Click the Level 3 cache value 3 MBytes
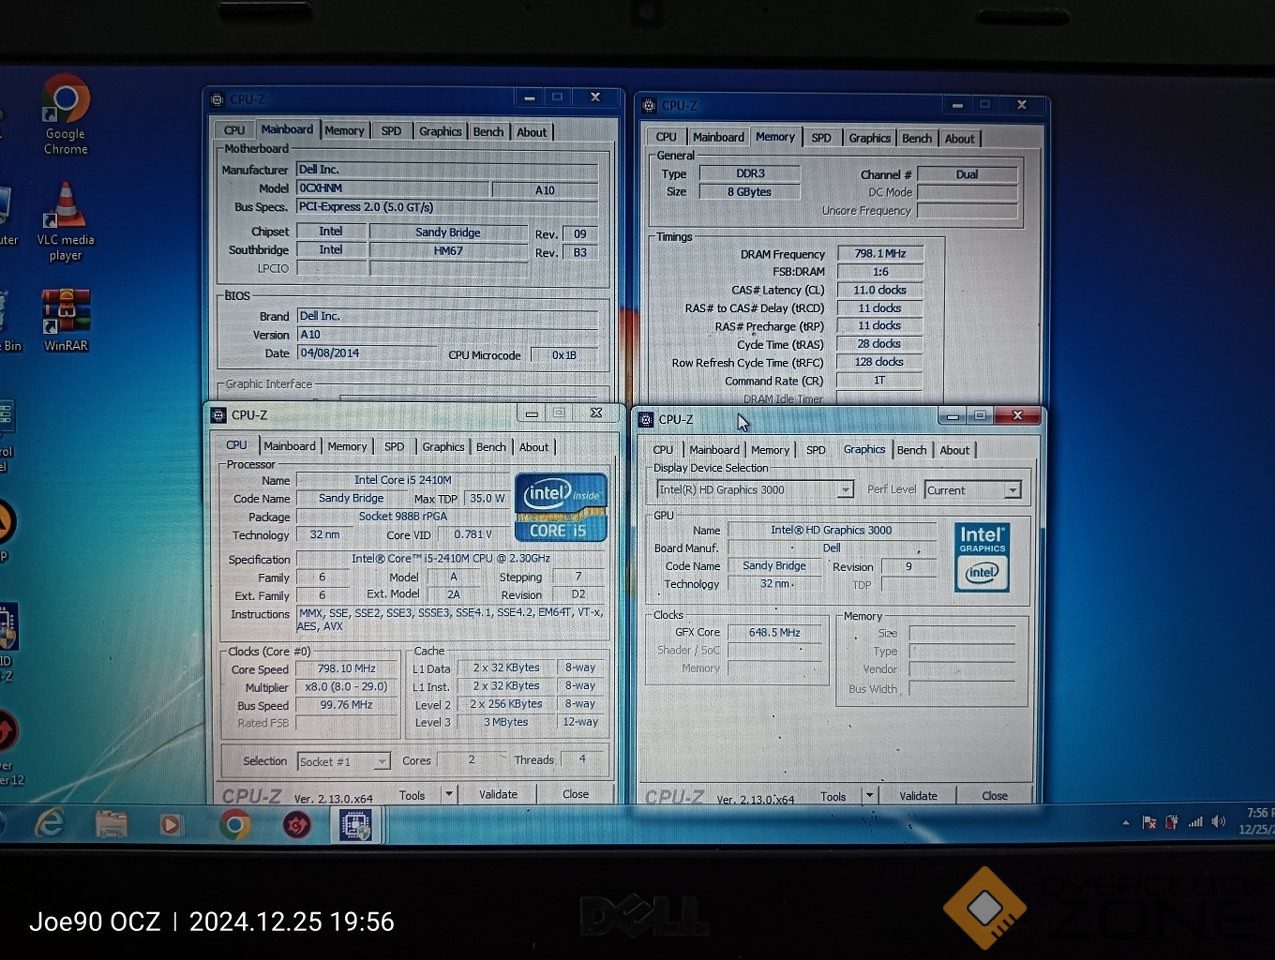The width and height of the screenshot is (1275, 960). pos(506,722)
